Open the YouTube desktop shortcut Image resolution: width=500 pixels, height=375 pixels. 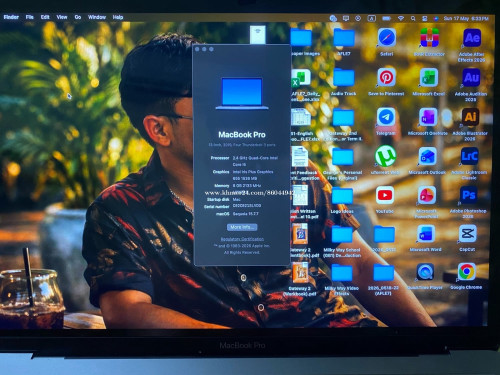385,195
